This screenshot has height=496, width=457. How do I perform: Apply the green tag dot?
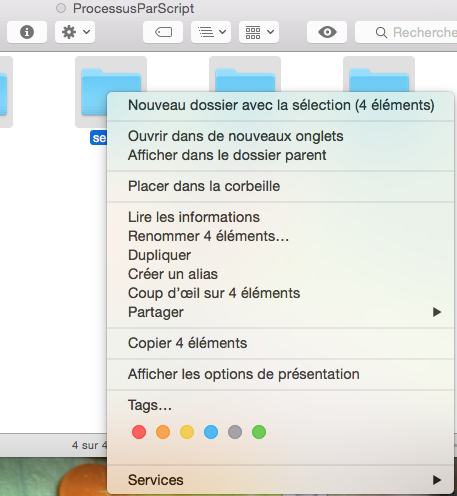pos(259,432)
